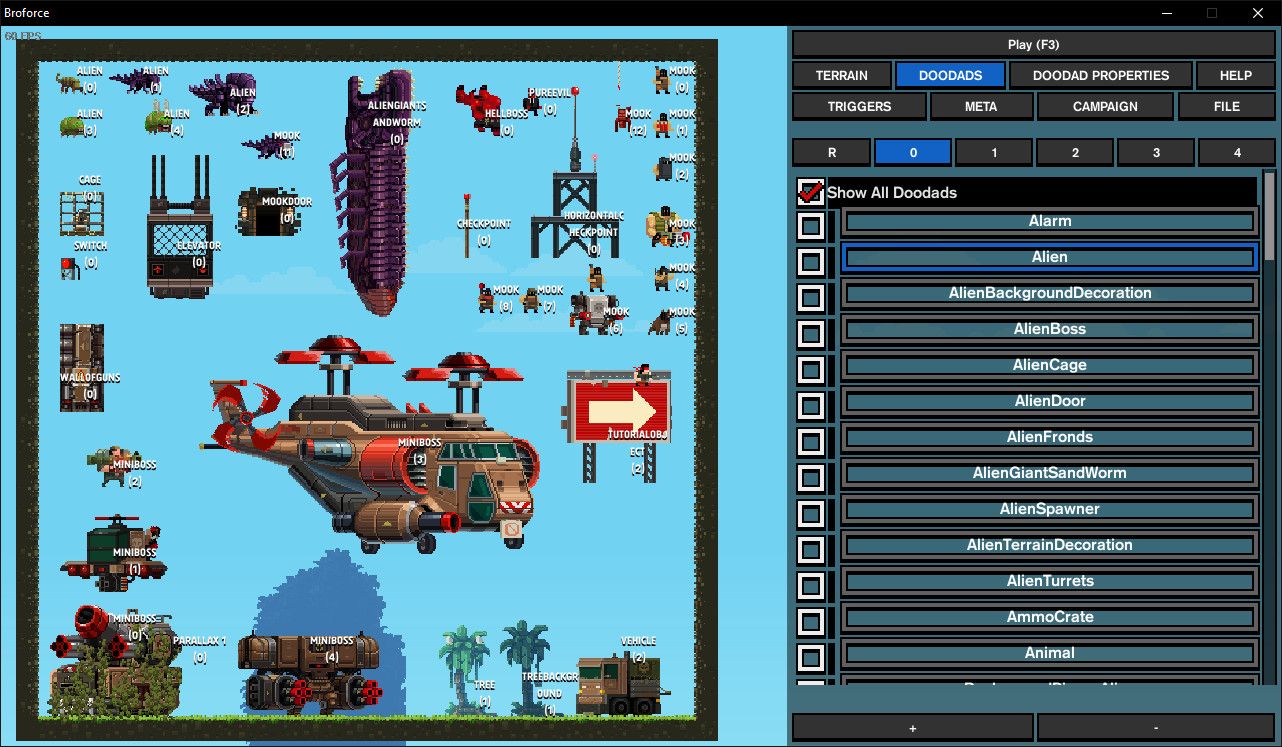
Task: Click the Play (F3) button
Action: coord(1033,44)
